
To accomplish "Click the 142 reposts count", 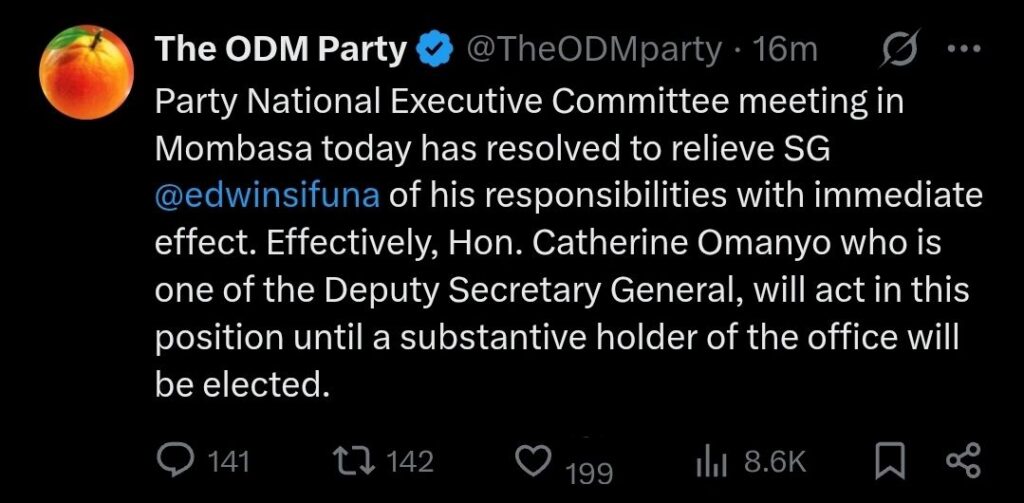I will [x=409, y=461].
